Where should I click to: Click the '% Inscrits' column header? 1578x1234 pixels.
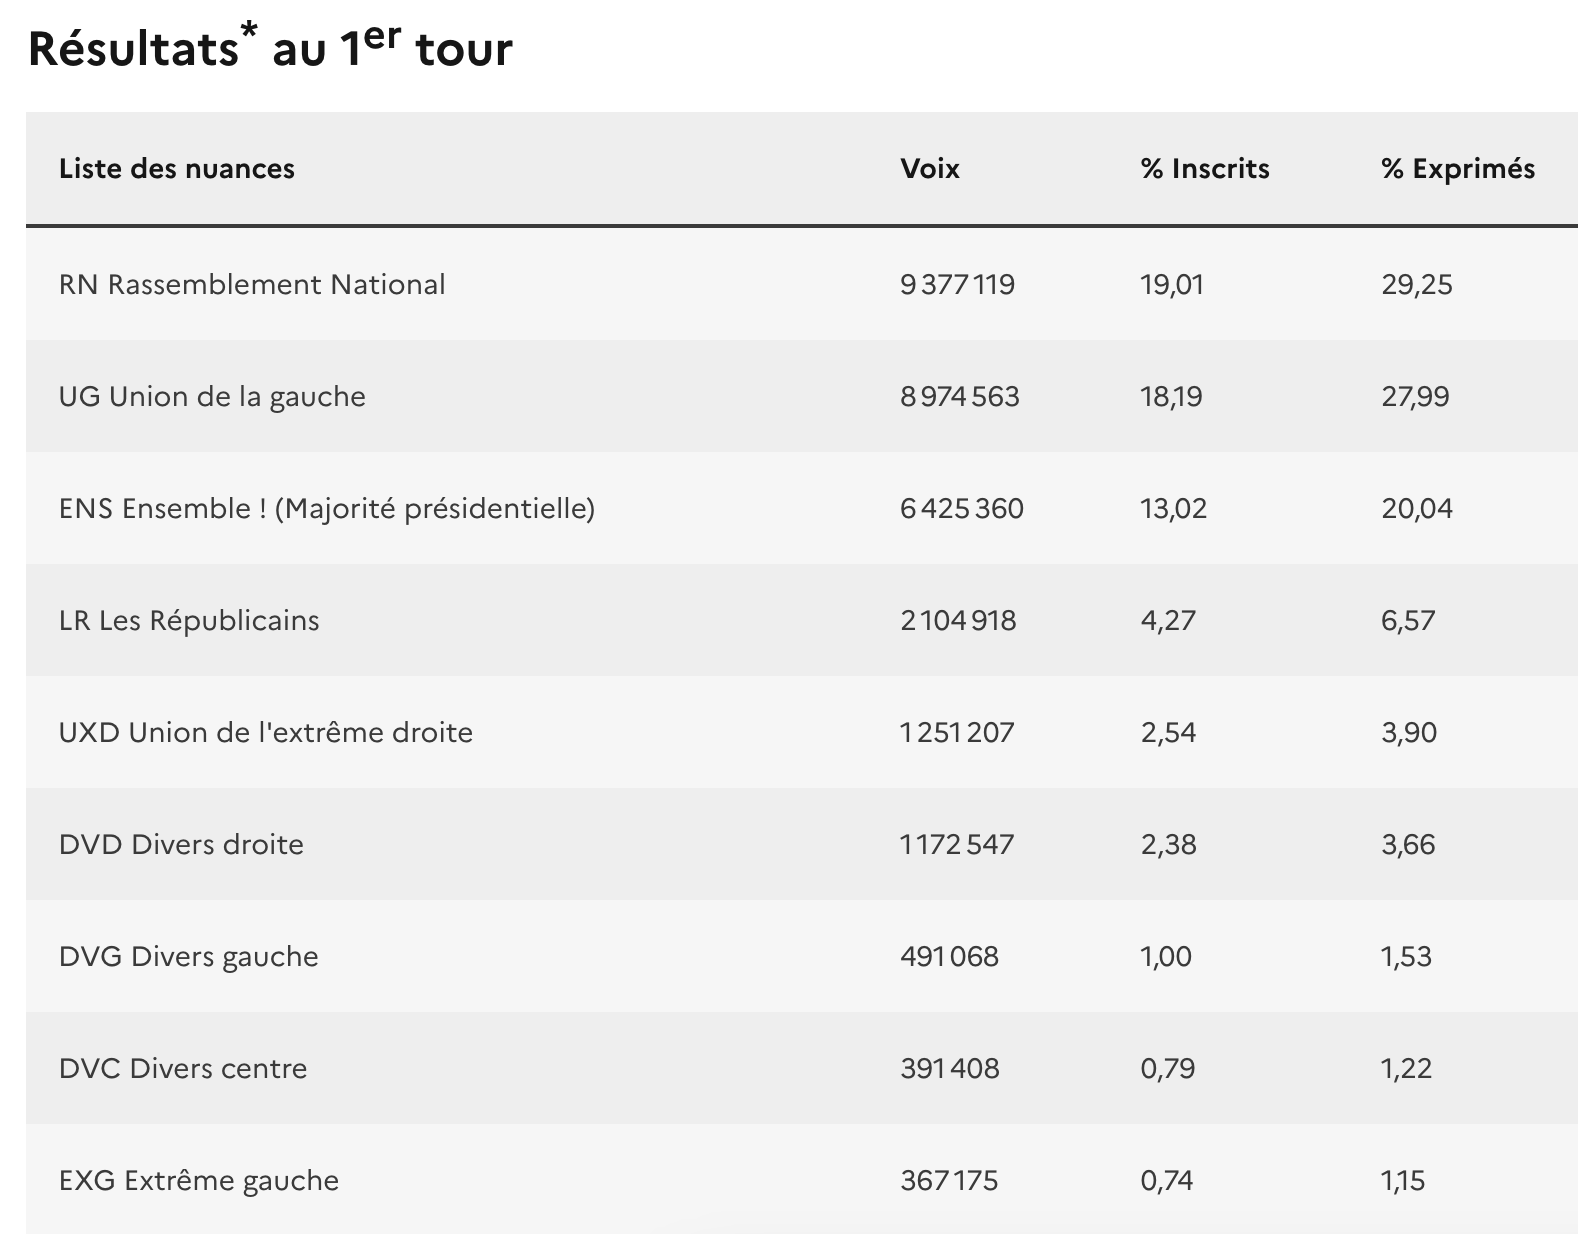[x=1205, y=168]
